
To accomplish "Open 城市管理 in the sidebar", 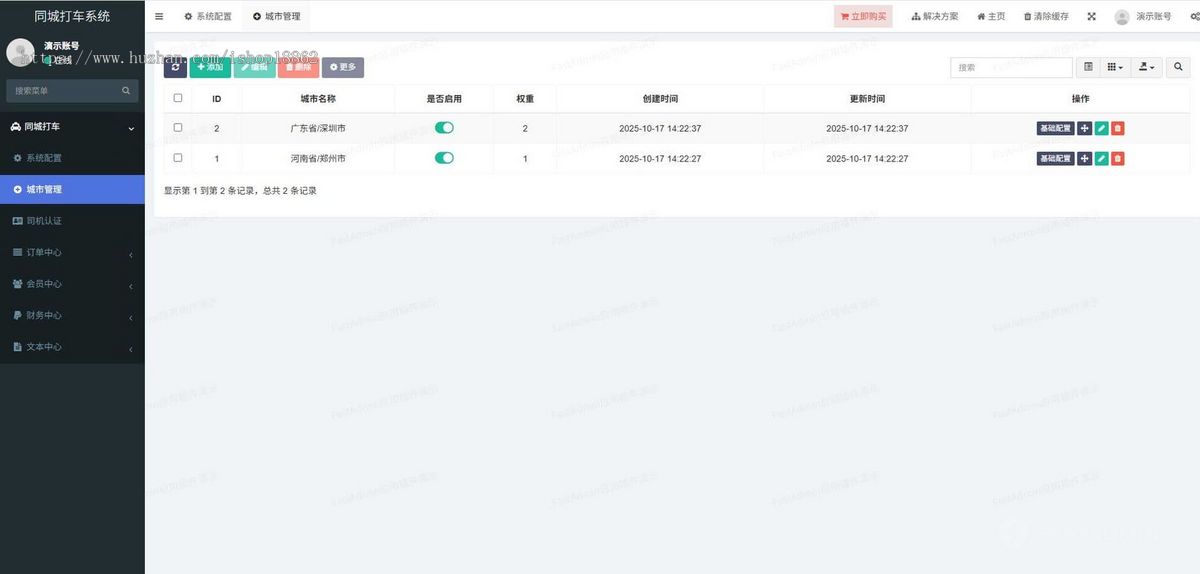I will point(72,189).
